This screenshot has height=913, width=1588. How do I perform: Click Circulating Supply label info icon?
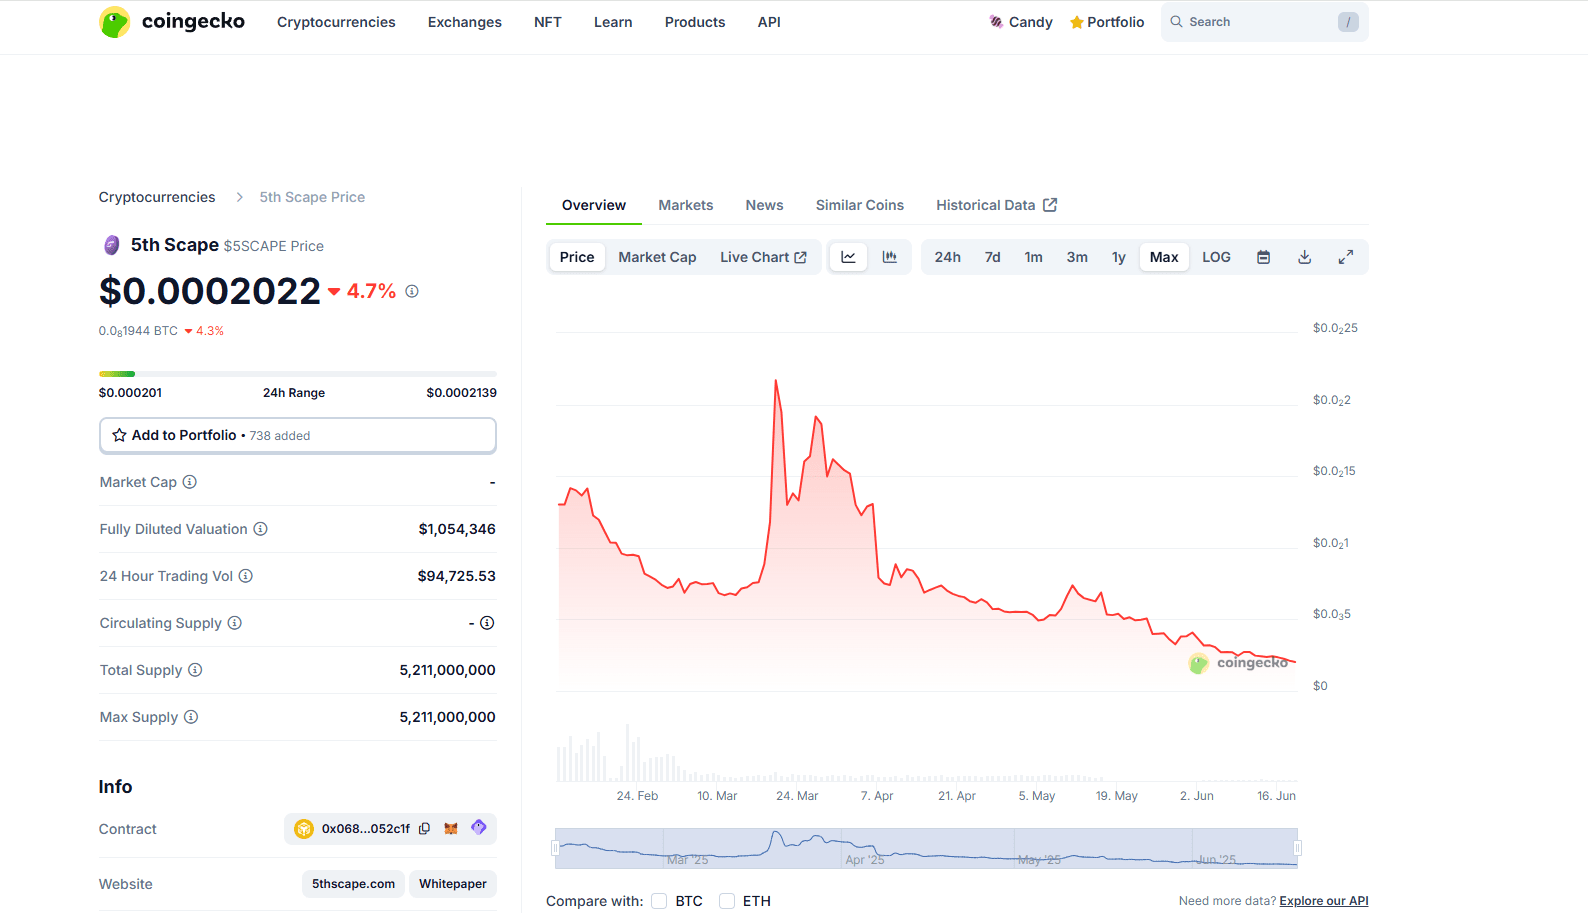coord(235,623)
